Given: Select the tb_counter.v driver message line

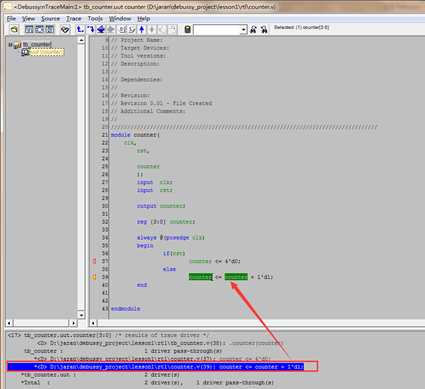Looking at the screenshot, I should point(160,343).
